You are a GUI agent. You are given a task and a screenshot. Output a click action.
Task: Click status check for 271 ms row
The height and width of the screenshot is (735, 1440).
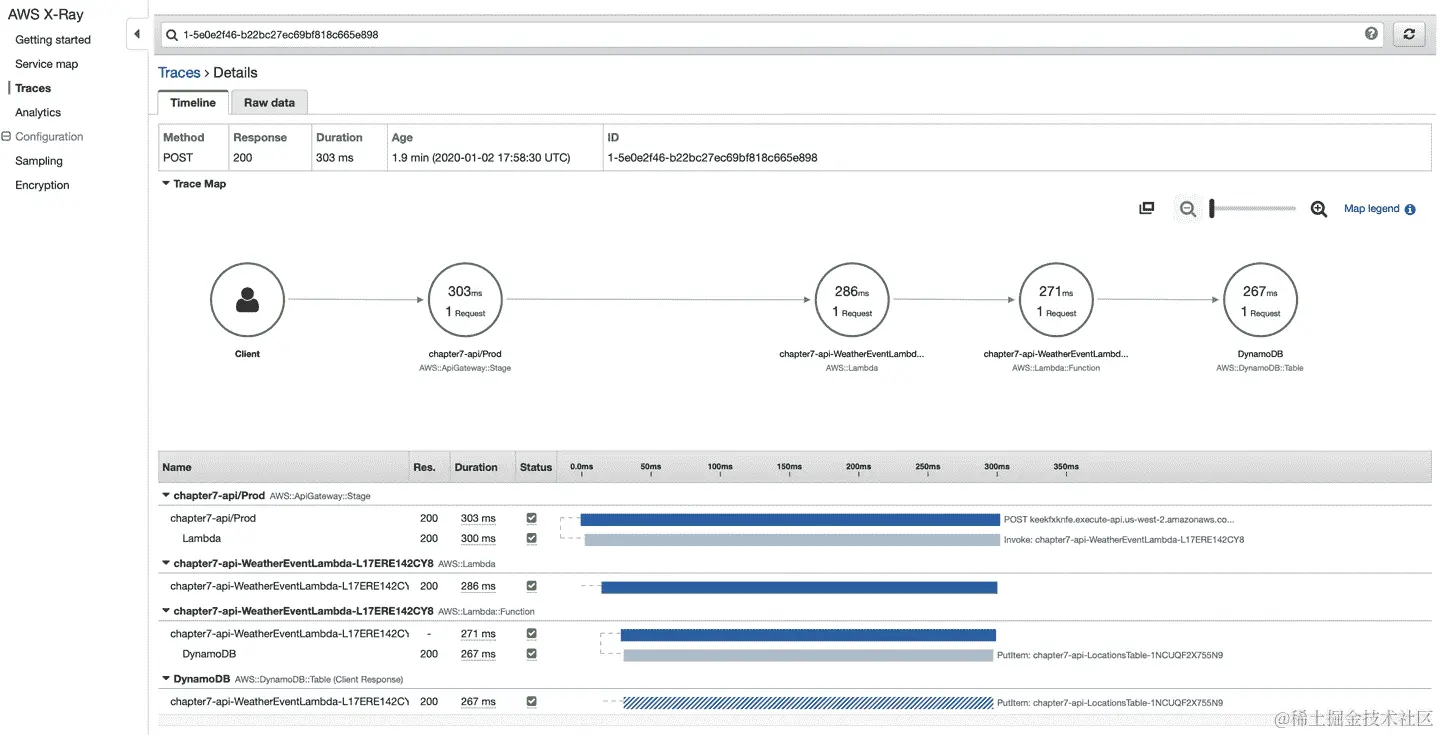click(x=531, y=633)
